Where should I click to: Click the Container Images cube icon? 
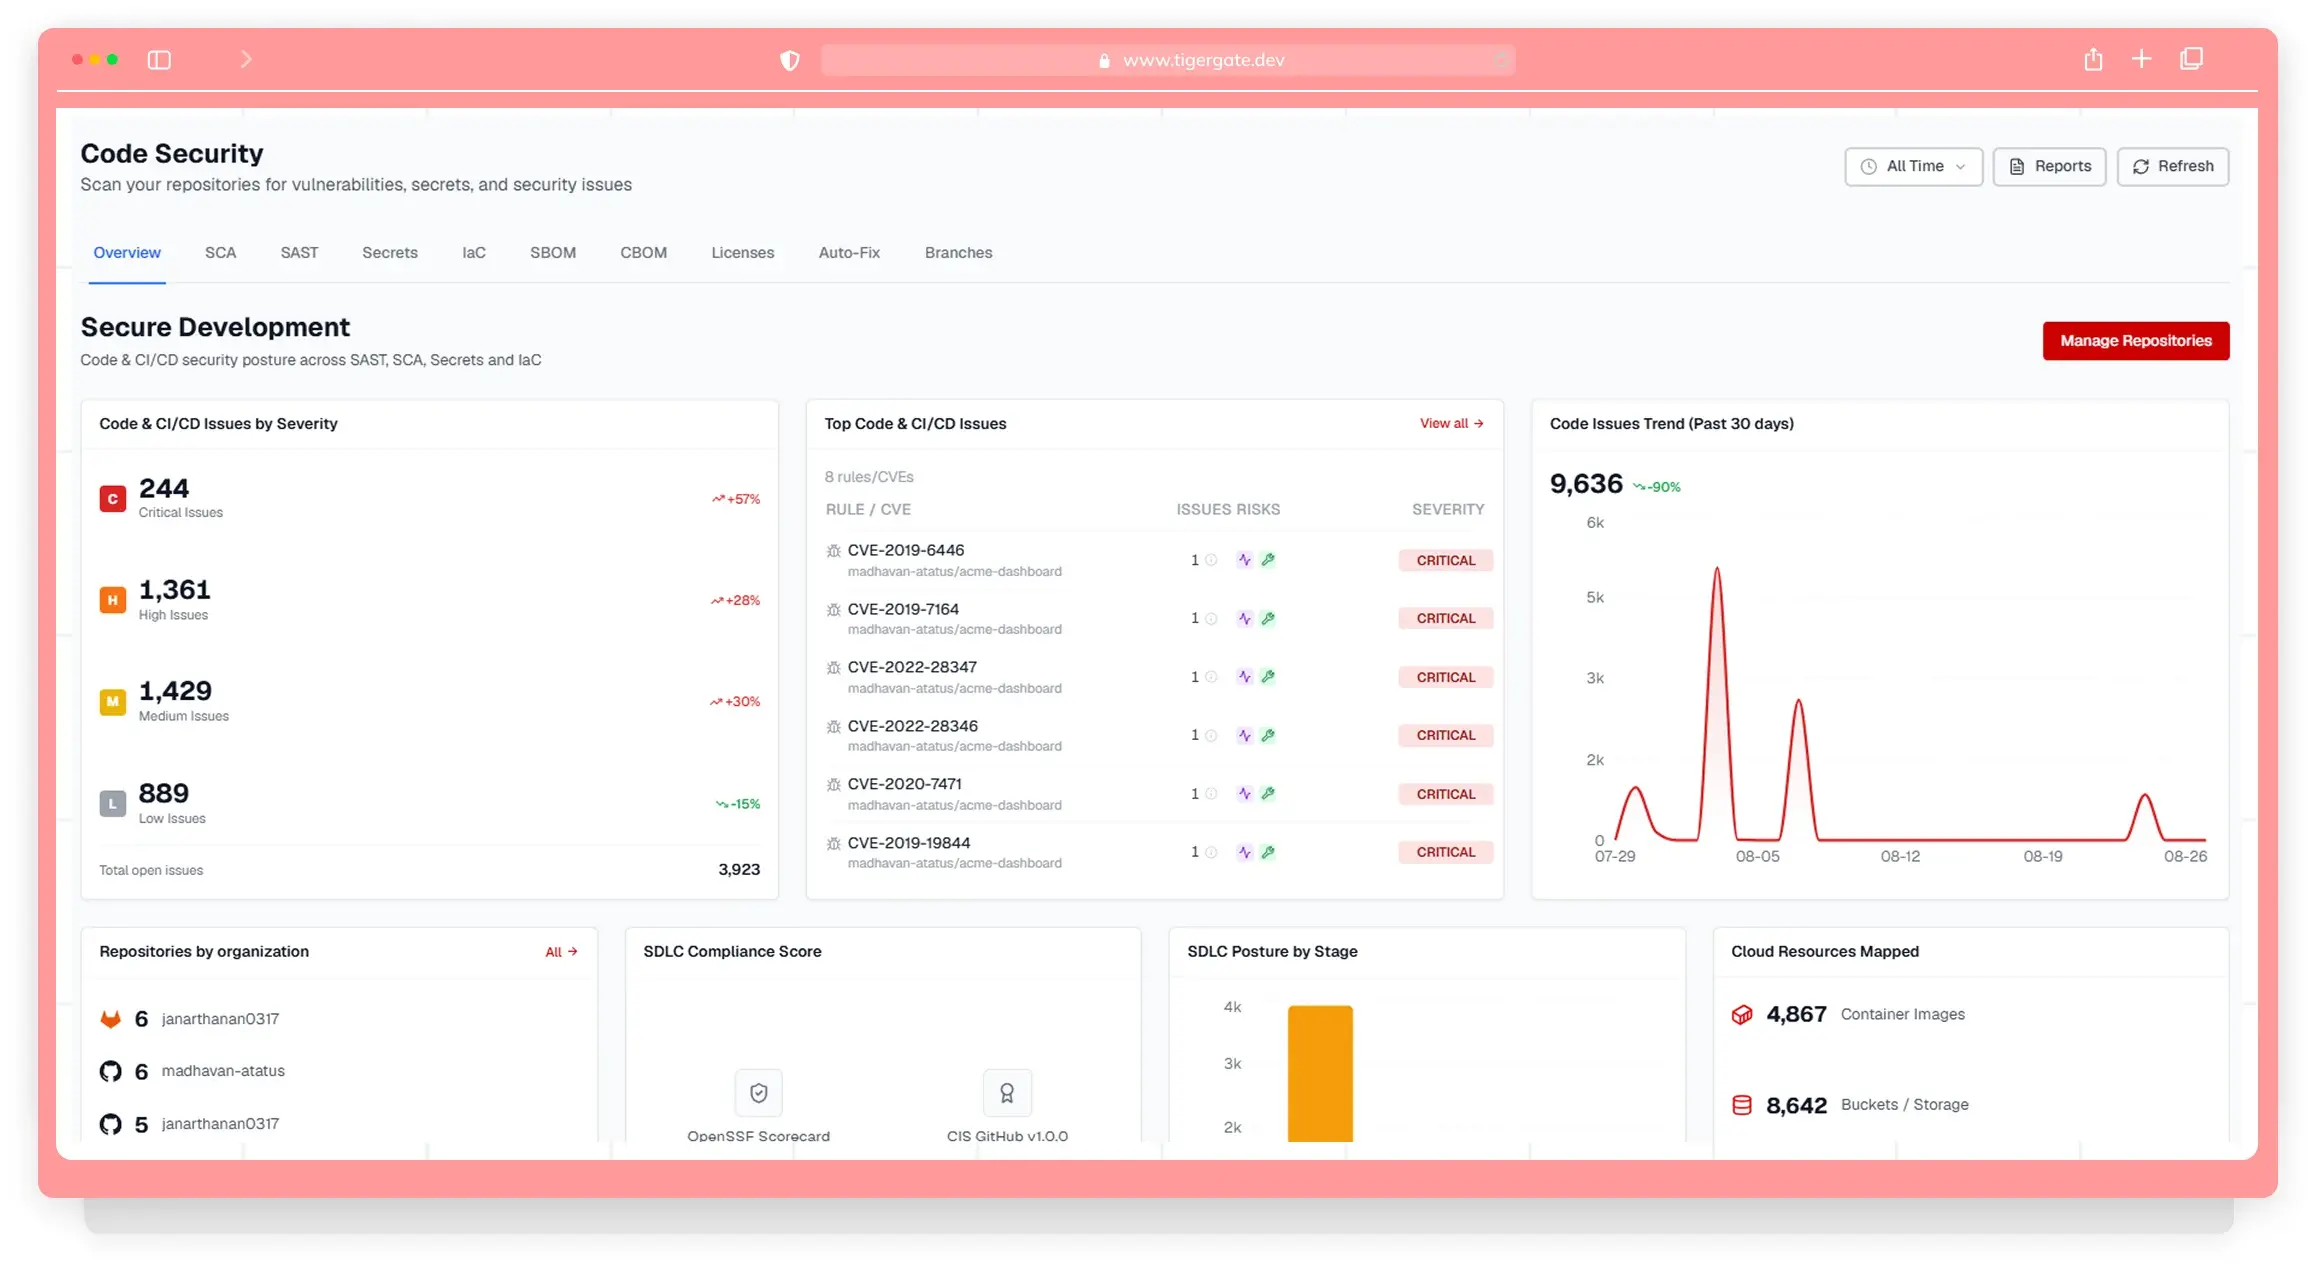(1742, 1014)
